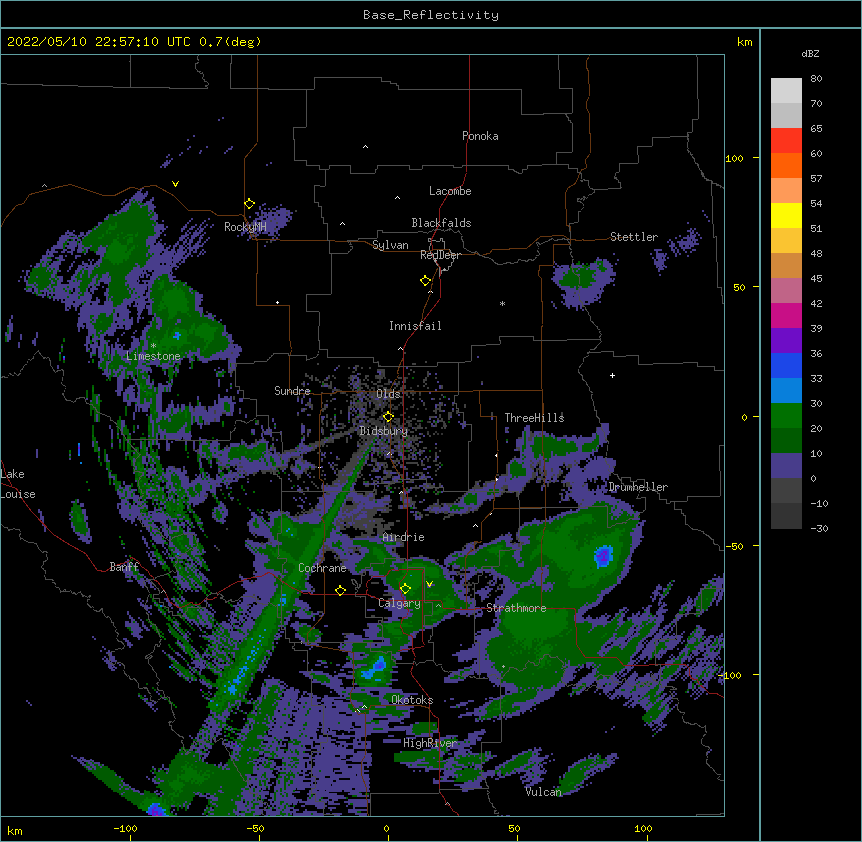Image resolution: width=862 pixels, height=842 pixels.
Task: Click the Vulcan town label
Action: (543, 792)
